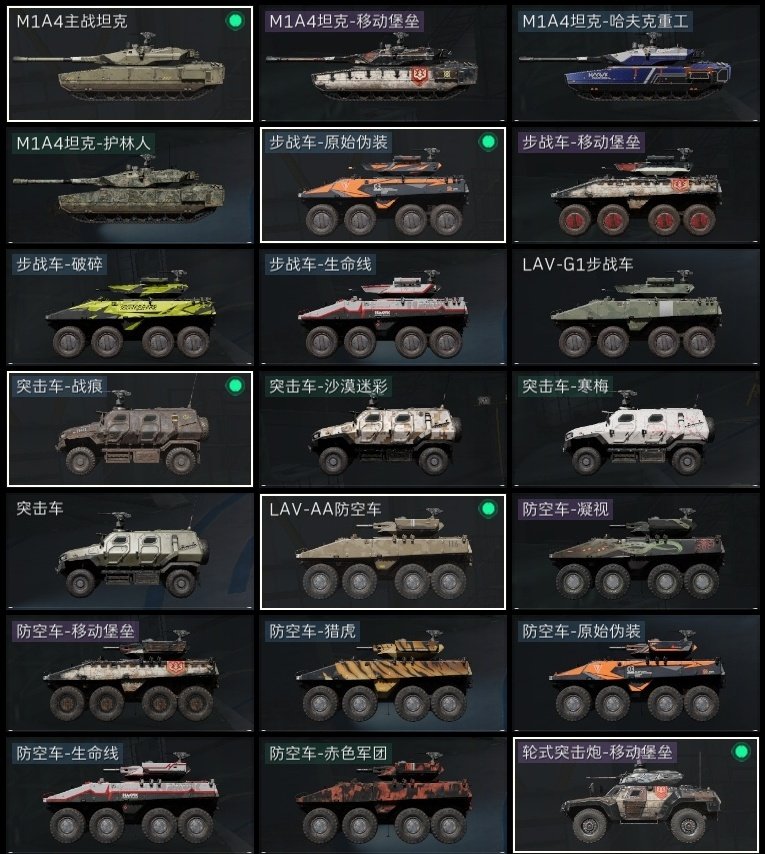Screen dimensions: 765x854
Task: Click the green equipped dot on 步战车-原始伪装
Action: [488, 142]
